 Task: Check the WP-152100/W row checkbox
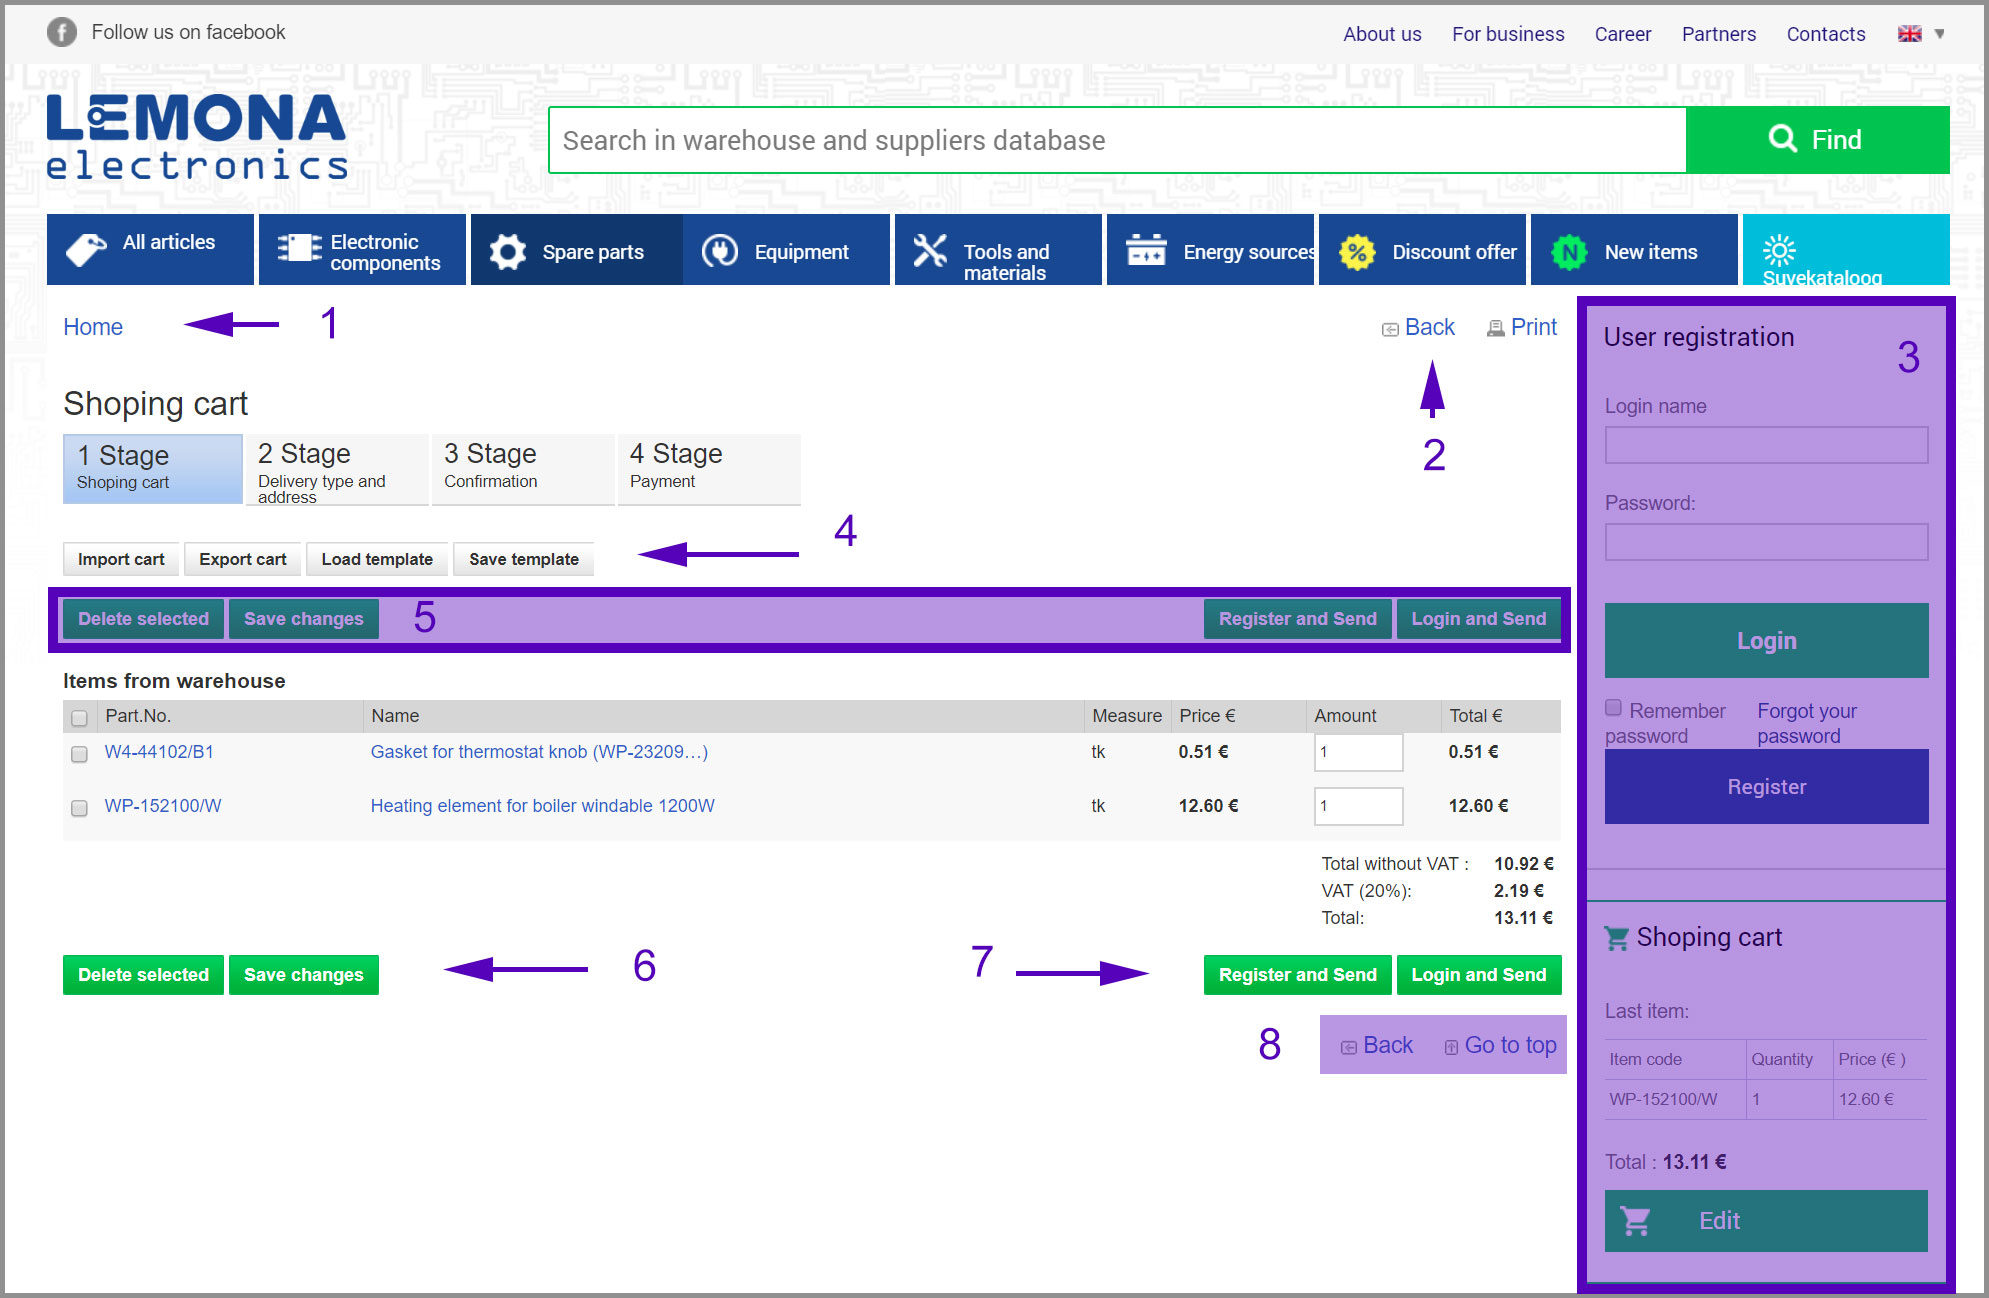point(80,808)
